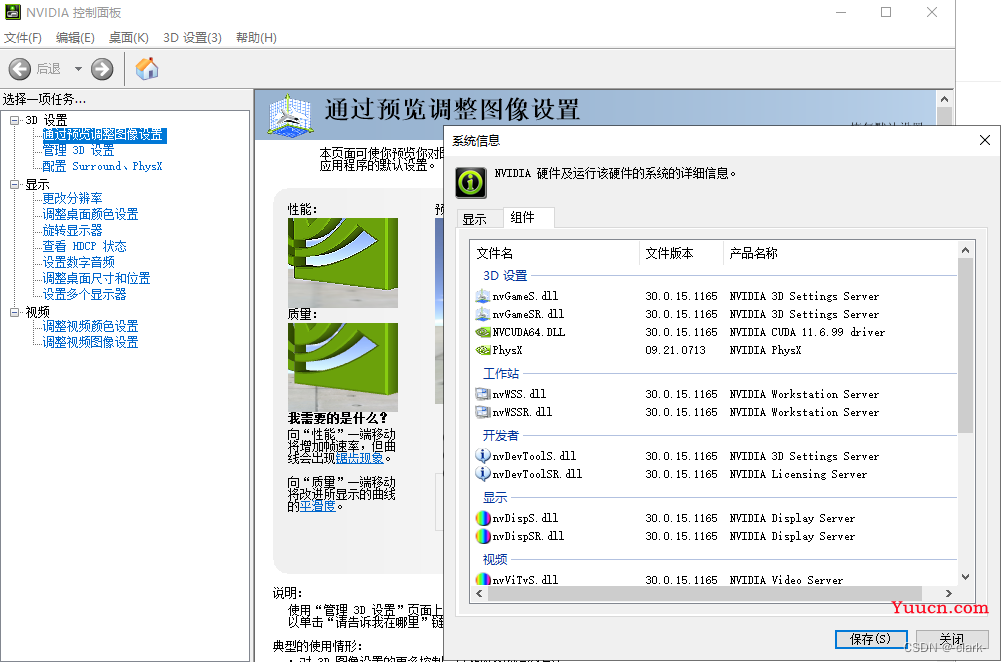Click the nvDispSR.dll color sphere icon
The height and width of the screenshot is (662, 1001).
[x=483, y=536]
